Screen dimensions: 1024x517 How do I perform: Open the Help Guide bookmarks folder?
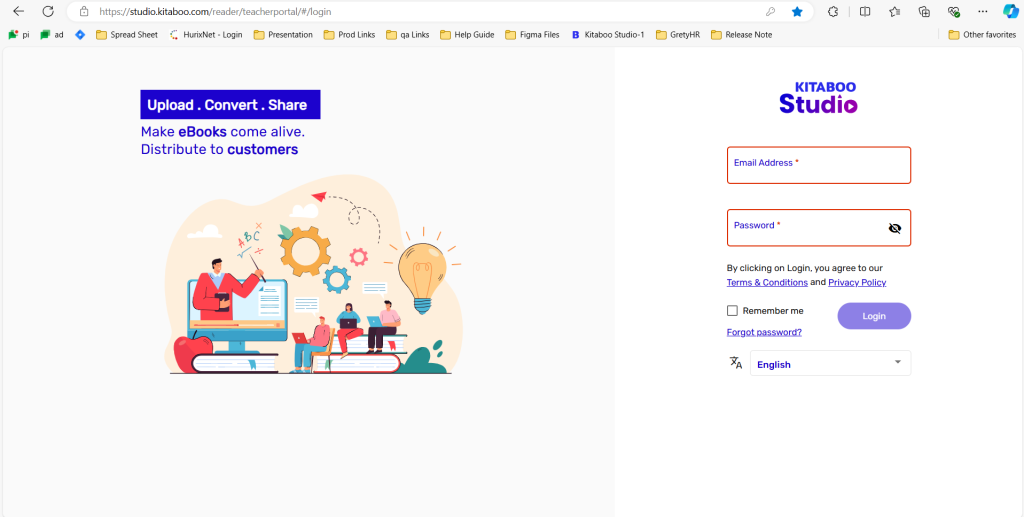coord(467,35)
